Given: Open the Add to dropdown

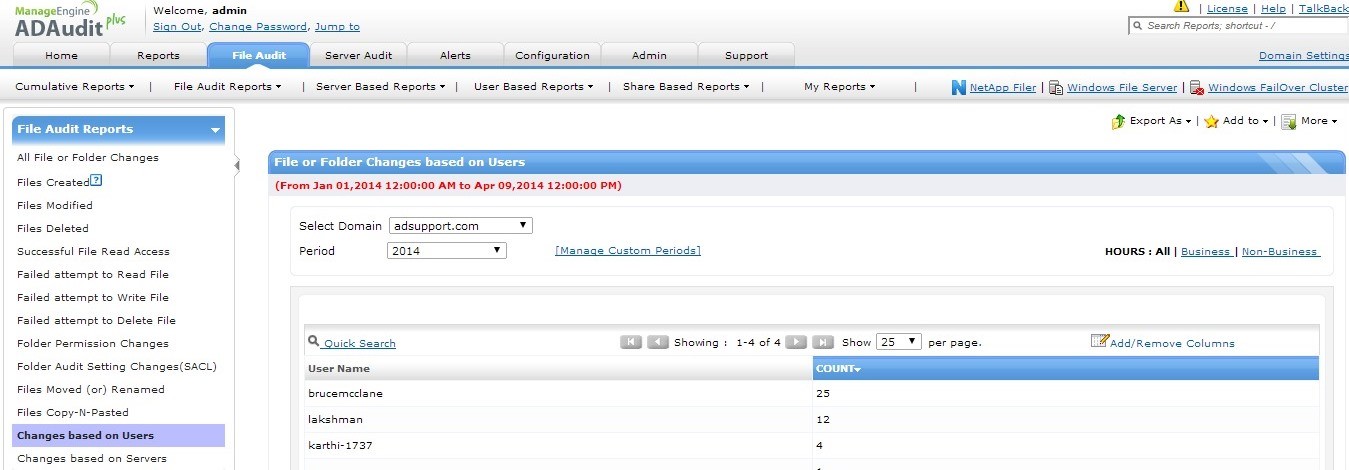Looking at the screenshot, I should tap(1245, 121).
